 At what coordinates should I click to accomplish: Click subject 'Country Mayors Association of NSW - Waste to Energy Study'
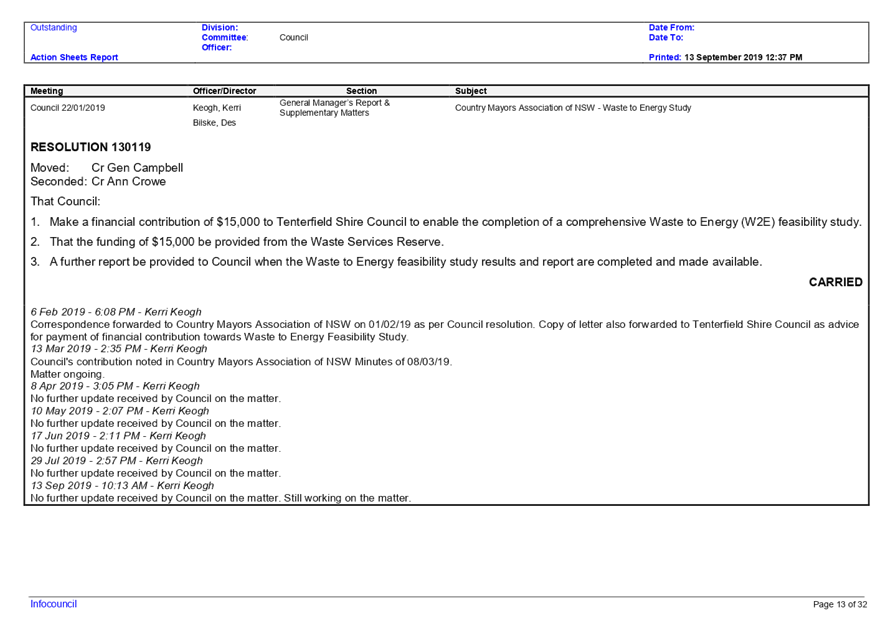coord(573,108)
